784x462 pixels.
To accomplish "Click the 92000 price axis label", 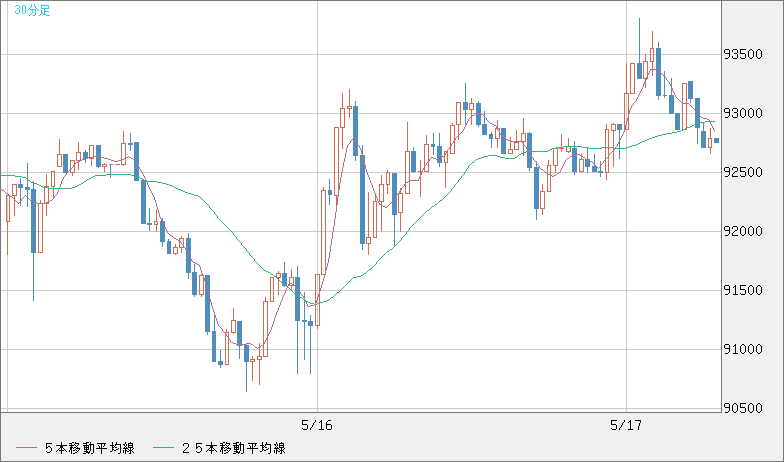I will 743,232.
